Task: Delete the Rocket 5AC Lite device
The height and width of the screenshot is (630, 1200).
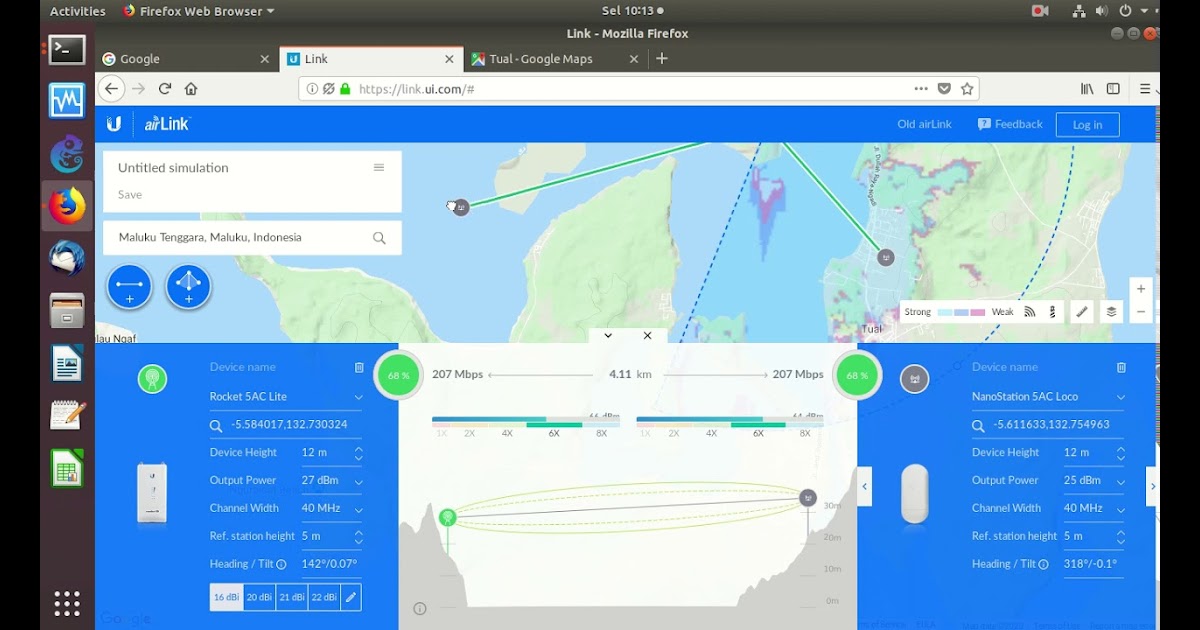Action: tap(359, 367)
